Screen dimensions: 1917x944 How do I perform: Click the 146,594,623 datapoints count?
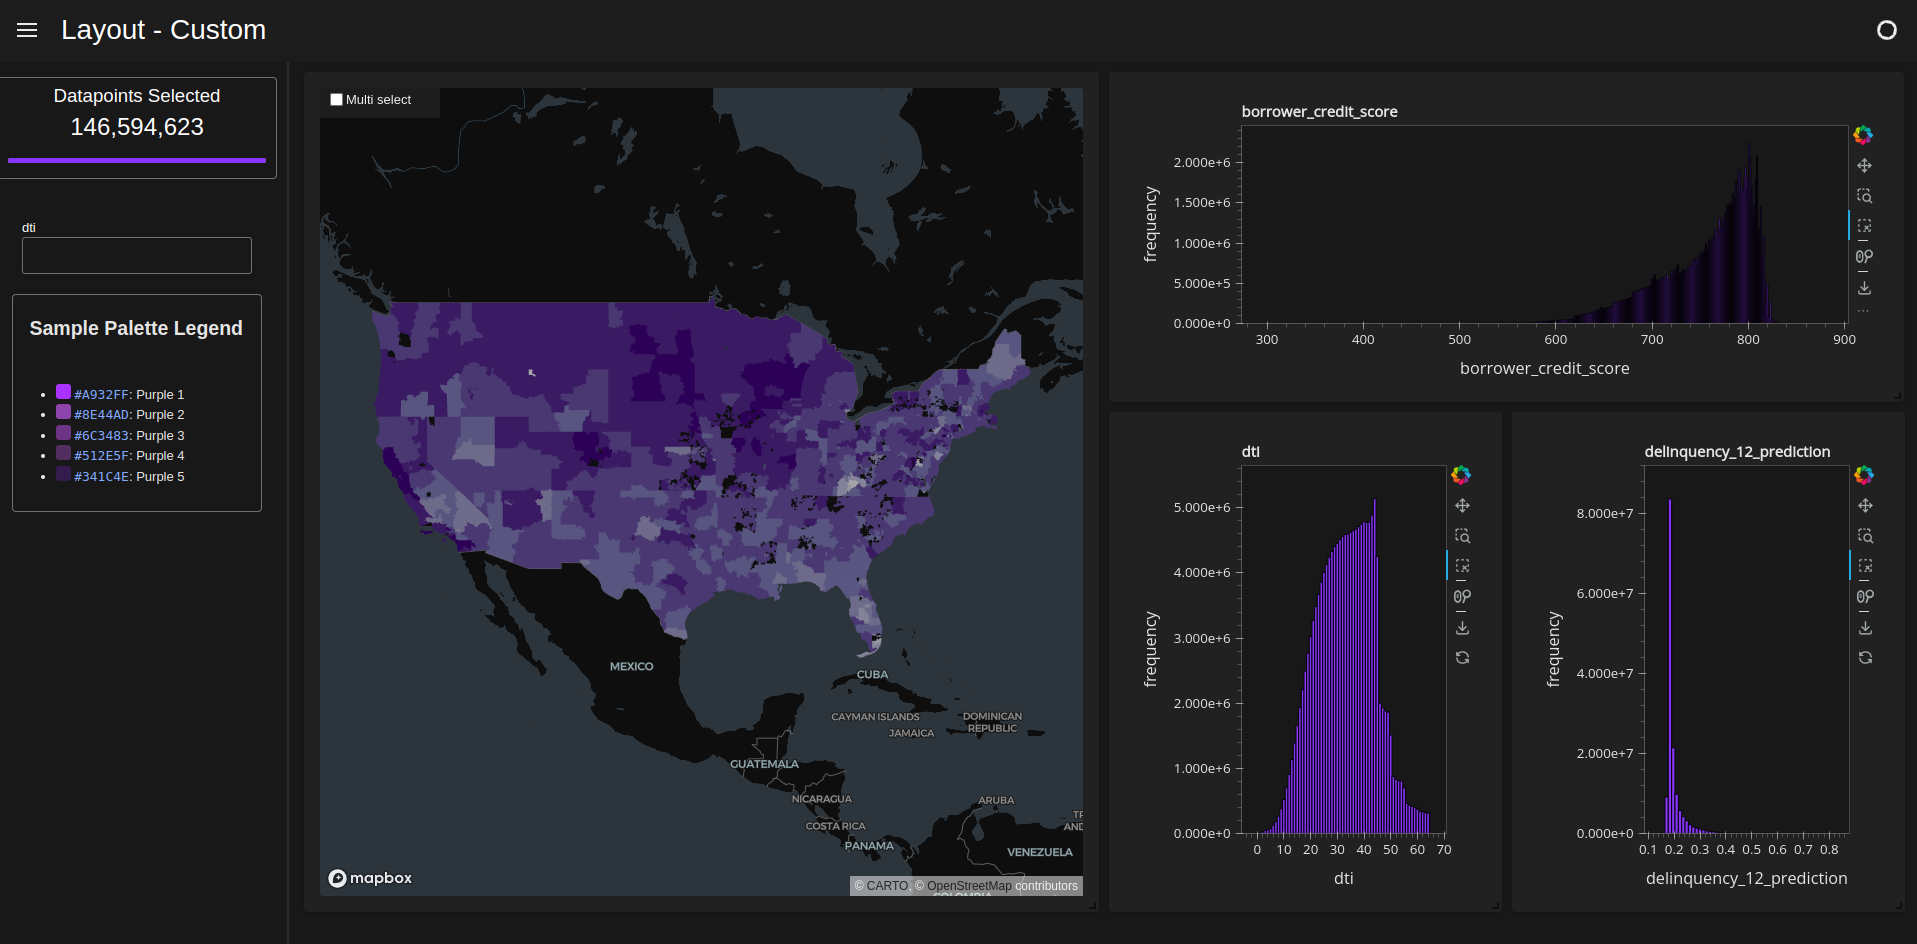[137, 127]
